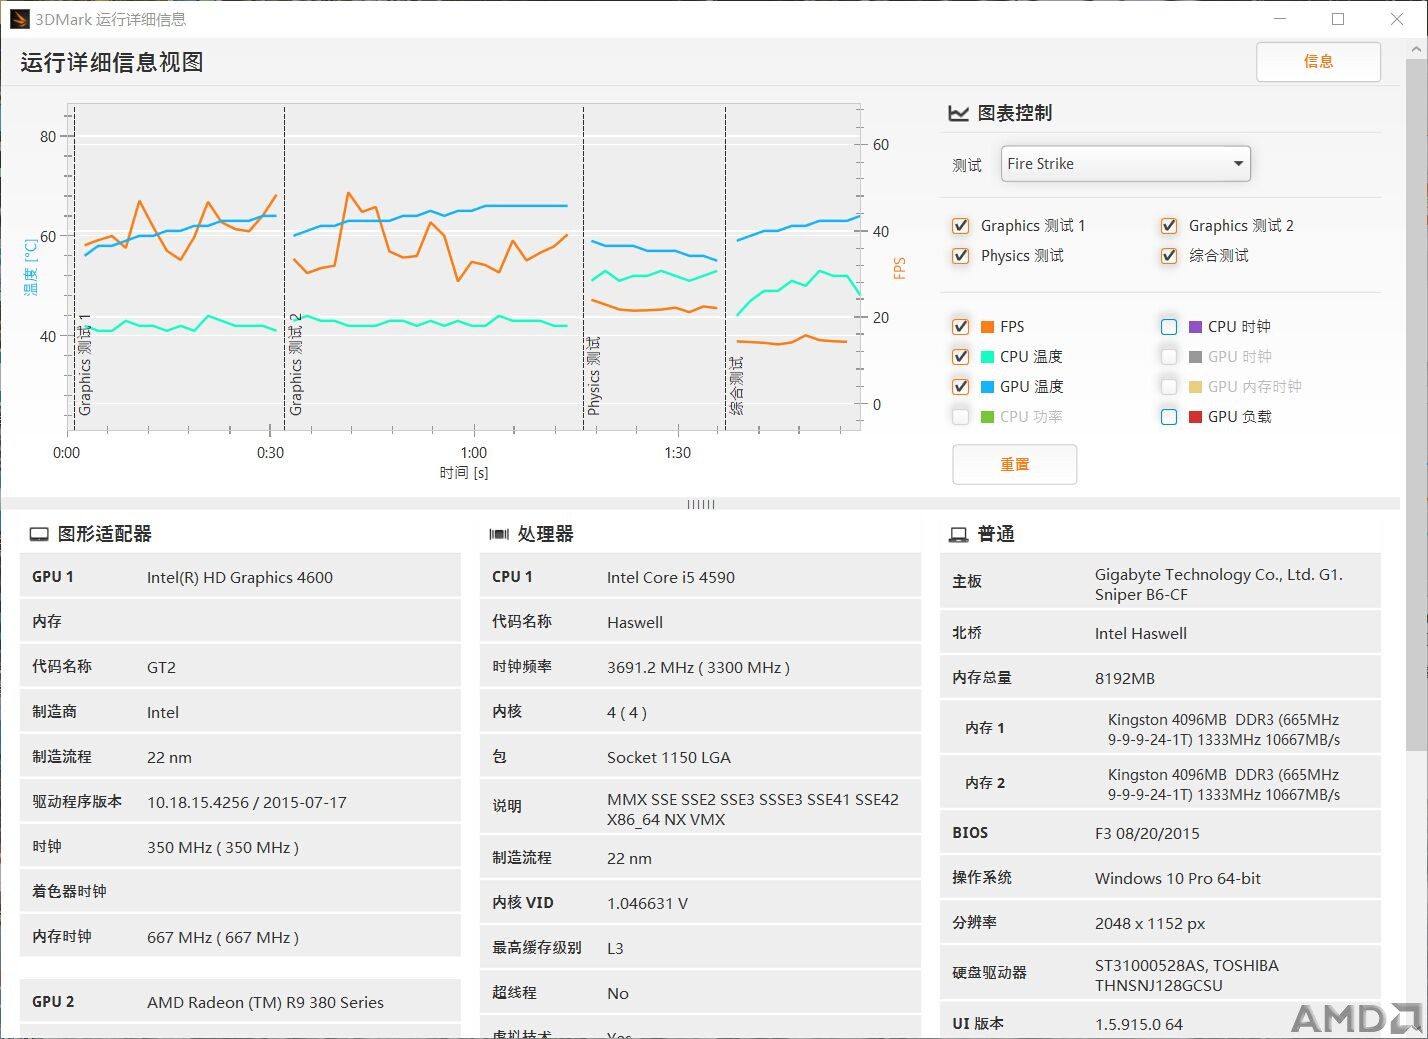Toggle the FPS series checkbox
This screenshot has width=1428, height=1039.
coord(961,327)
